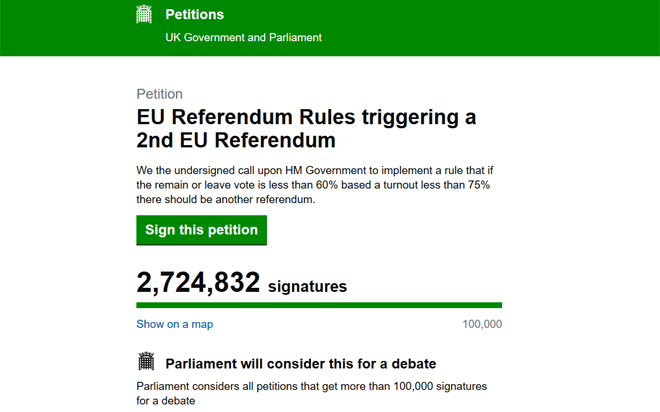Click the '2nd EU Referendum' title line
The height and width of the screenshot is (412, 660).
coord(236,140)
